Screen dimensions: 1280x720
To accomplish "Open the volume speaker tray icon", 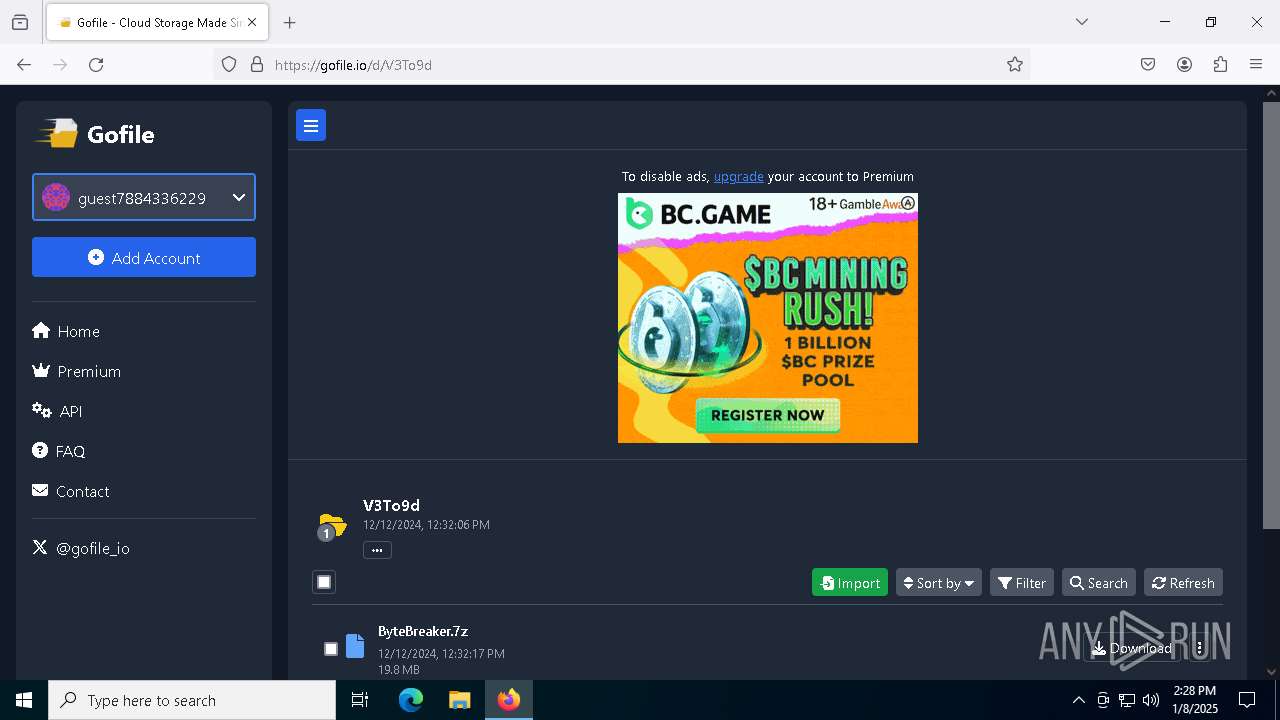I will point(1151,700).
